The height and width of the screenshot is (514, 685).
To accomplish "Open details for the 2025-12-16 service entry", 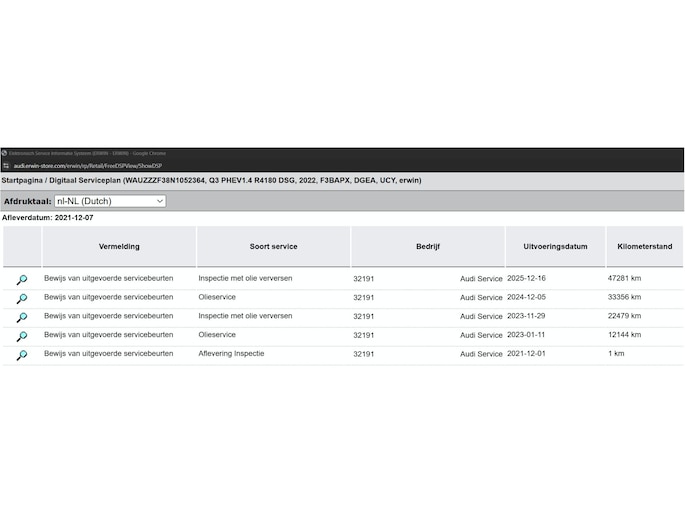I will [22, 280].
